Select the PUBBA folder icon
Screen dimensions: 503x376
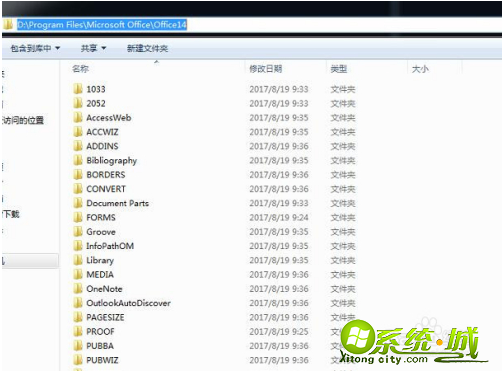coord(78,346)
